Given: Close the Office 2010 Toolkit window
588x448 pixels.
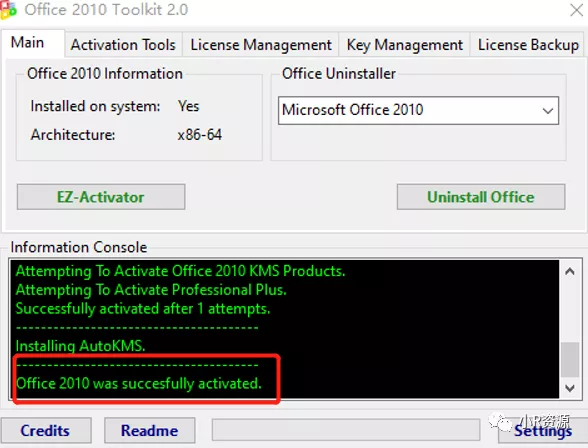Looking at the screenshot, I should coord(577,10).
